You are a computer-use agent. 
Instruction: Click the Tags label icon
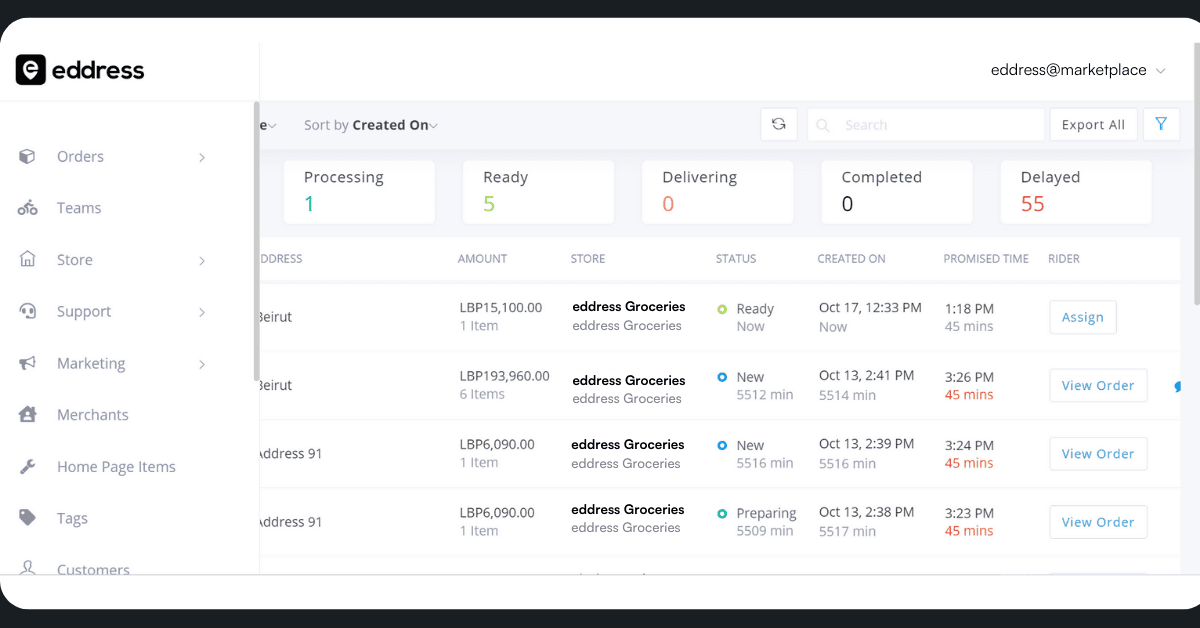(x=28, y=518)
